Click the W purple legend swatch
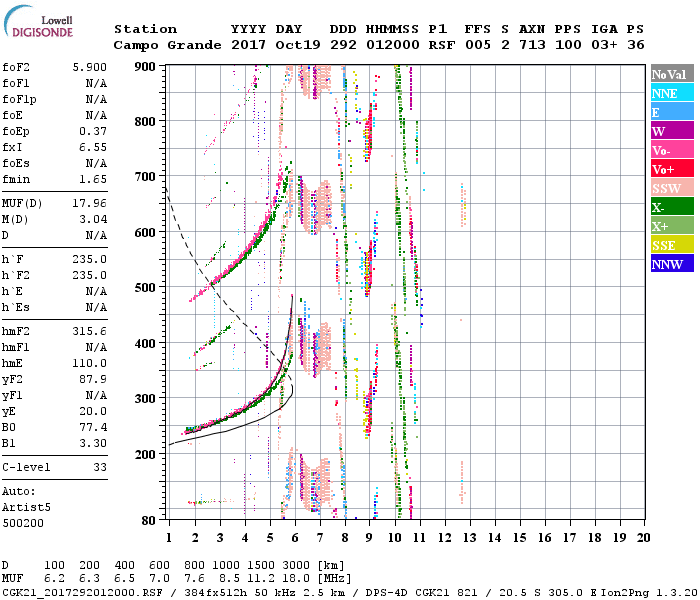Image resolution: width=700 pixels, height=600 pixels. tap(672, 130)
